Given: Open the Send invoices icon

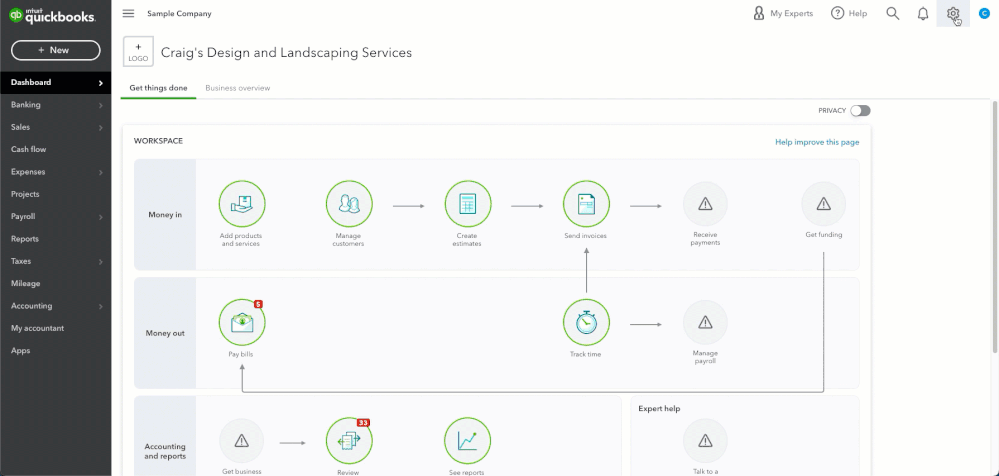Looking at the screenshot, I should tap(586, 204).
